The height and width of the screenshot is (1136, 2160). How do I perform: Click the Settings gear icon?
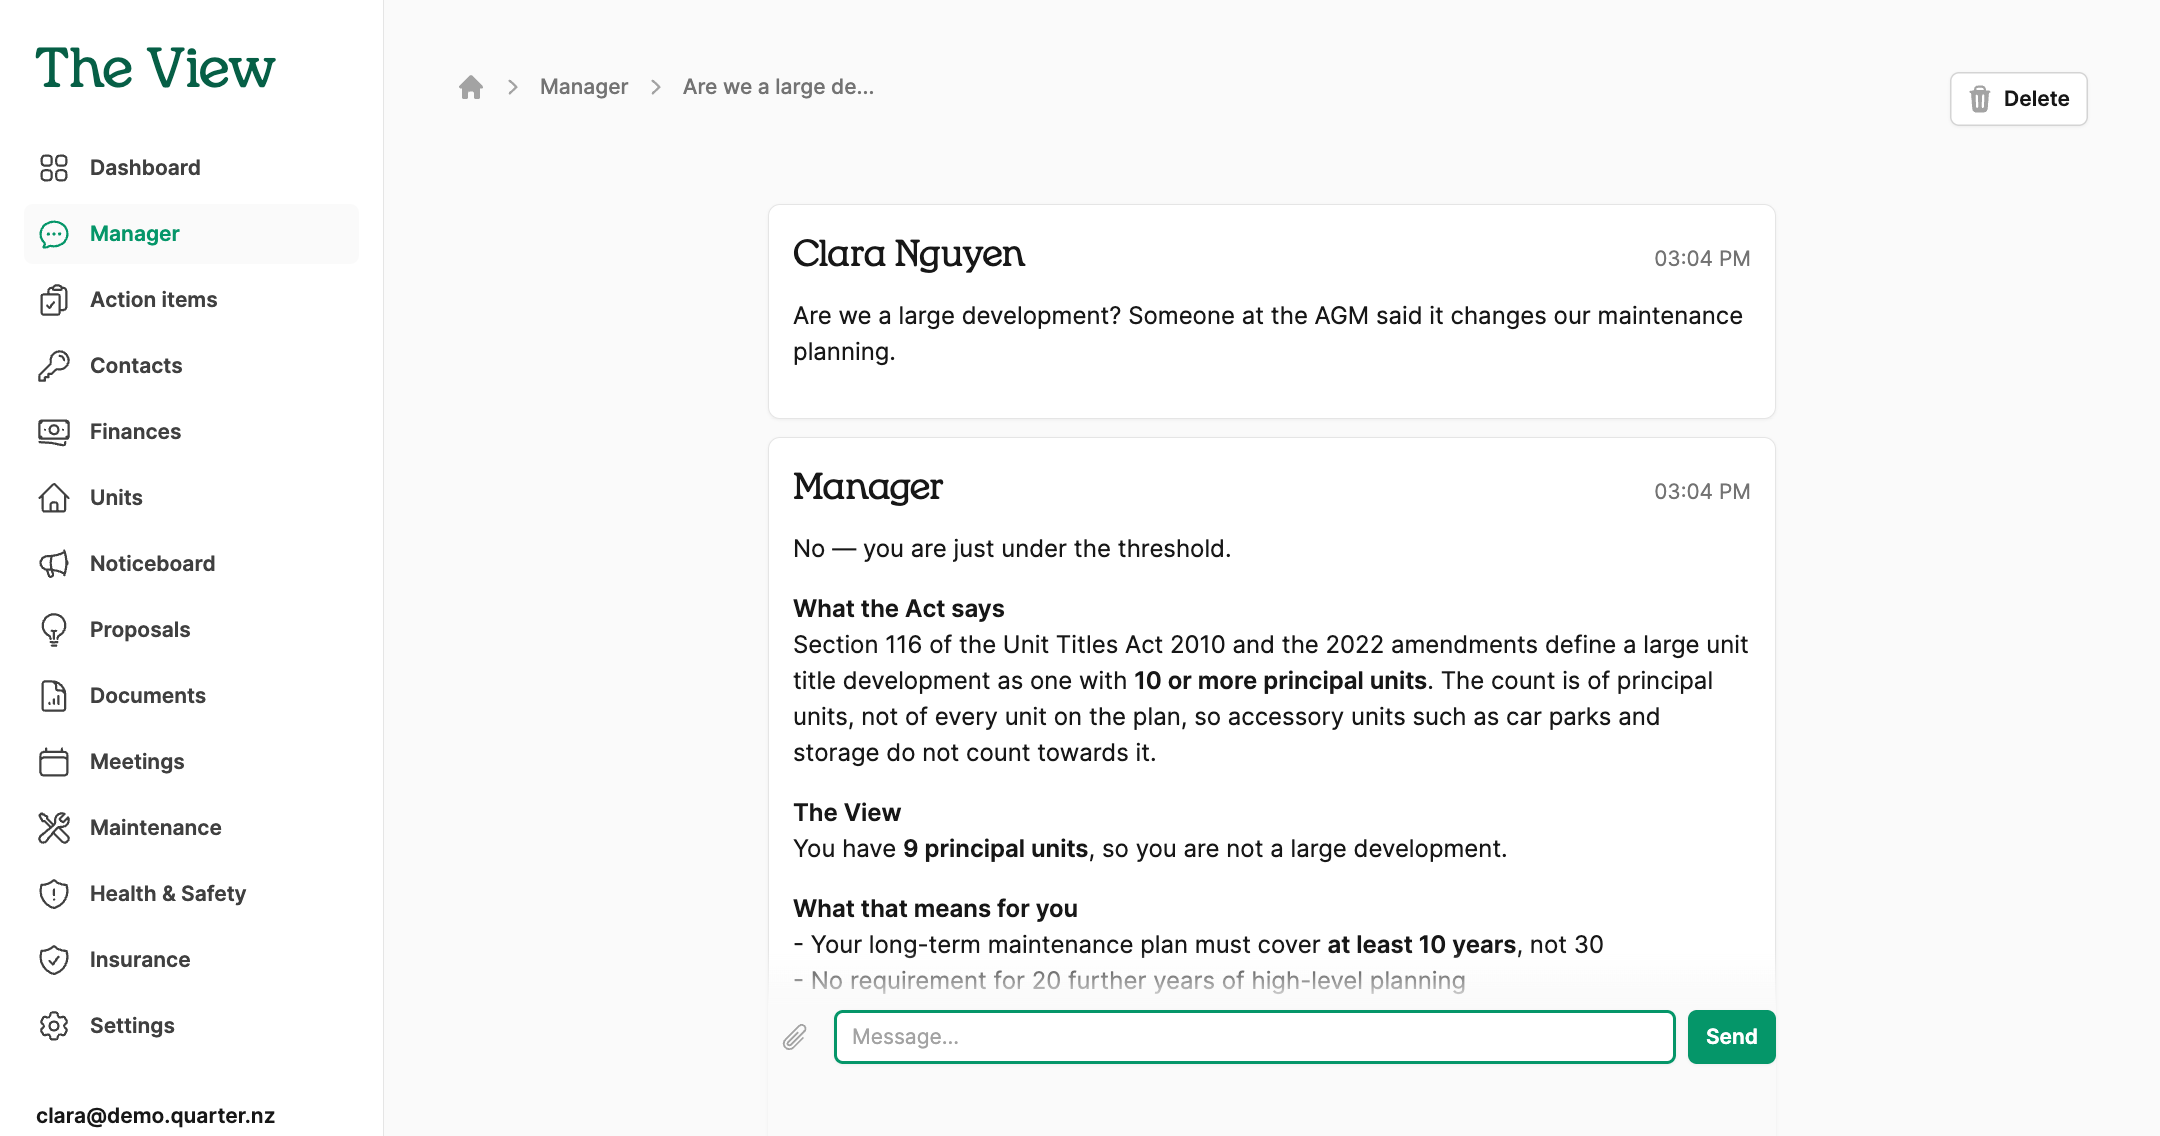(x=54, y=1026)
